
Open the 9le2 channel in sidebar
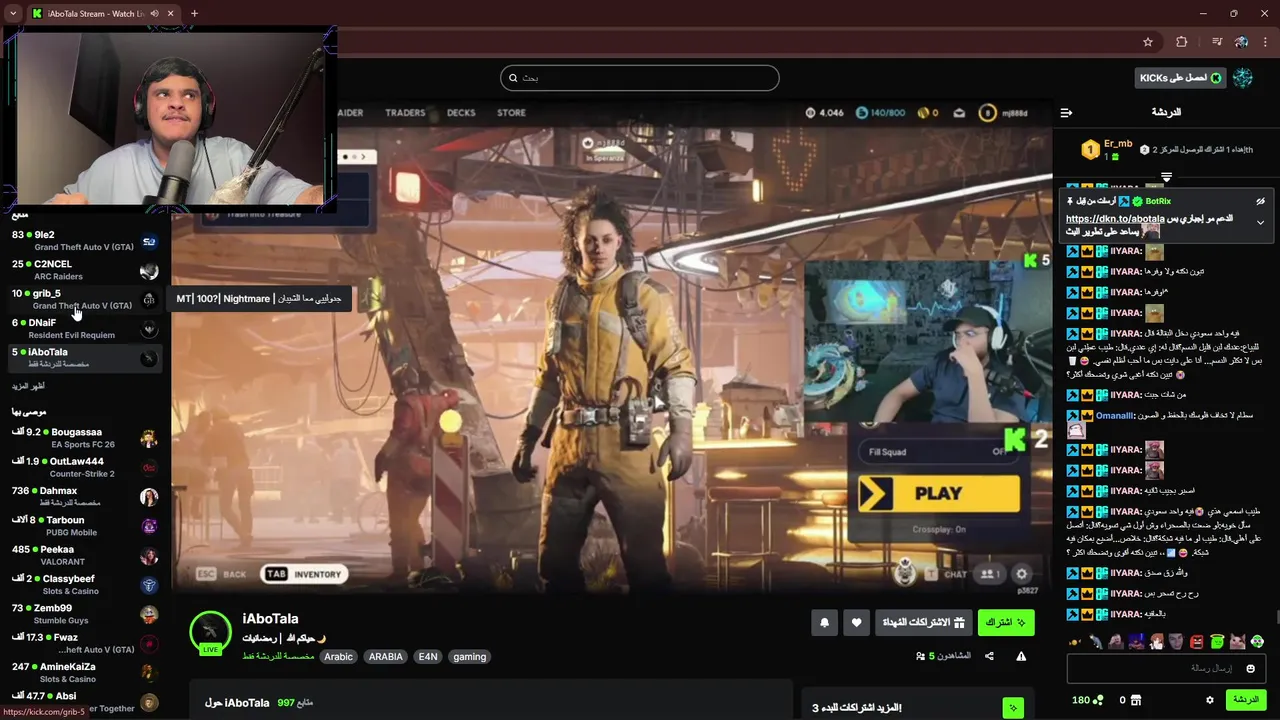(85, 241)
